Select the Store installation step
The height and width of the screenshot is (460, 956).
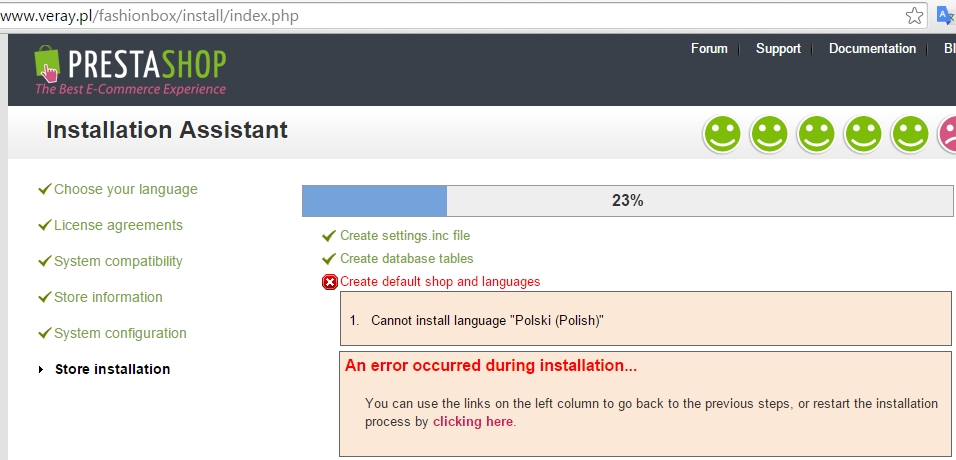tap(112, 369)
